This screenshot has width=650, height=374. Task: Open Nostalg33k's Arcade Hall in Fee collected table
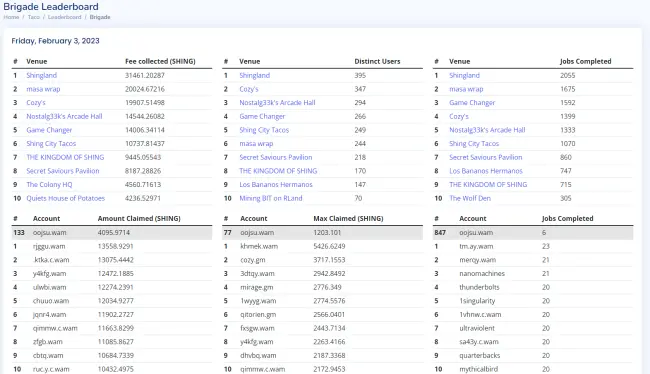[64, 117]
